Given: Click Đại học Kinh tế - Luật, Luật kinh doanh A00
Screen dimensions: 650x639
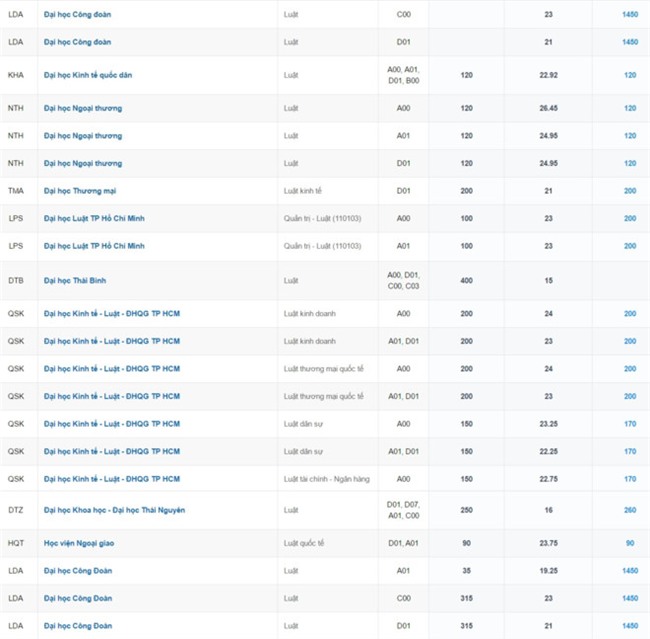Looking at the screenshot, I should [112, 313].
